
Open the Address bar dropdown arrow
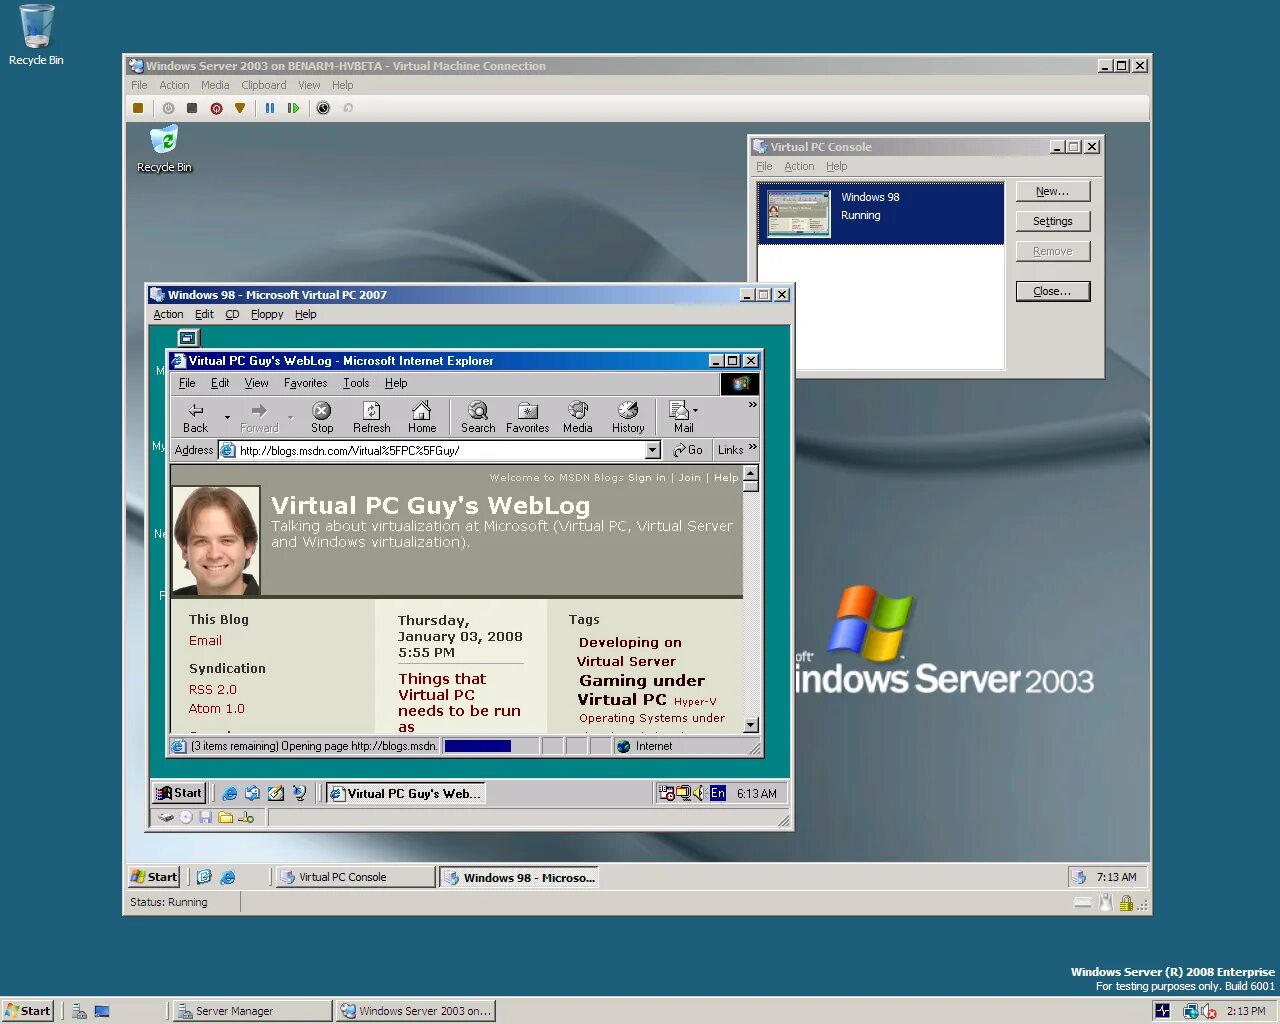tap(653, 450)
